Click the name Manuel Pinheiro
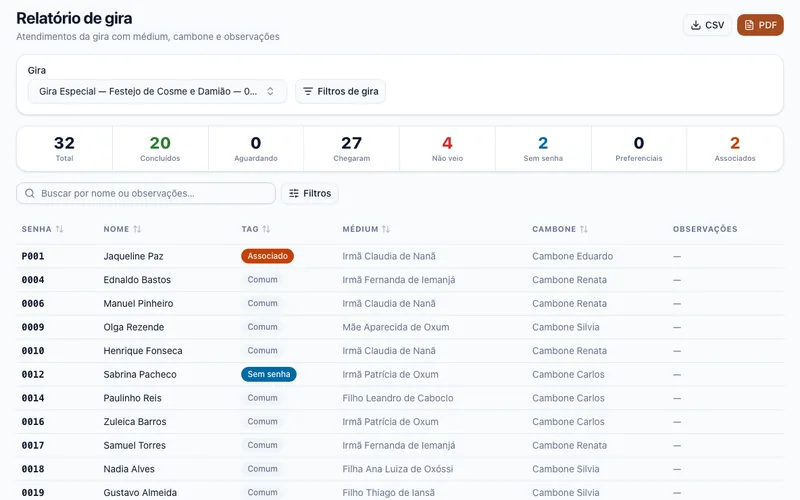The image size is (800, 500). tap(138, 304)
